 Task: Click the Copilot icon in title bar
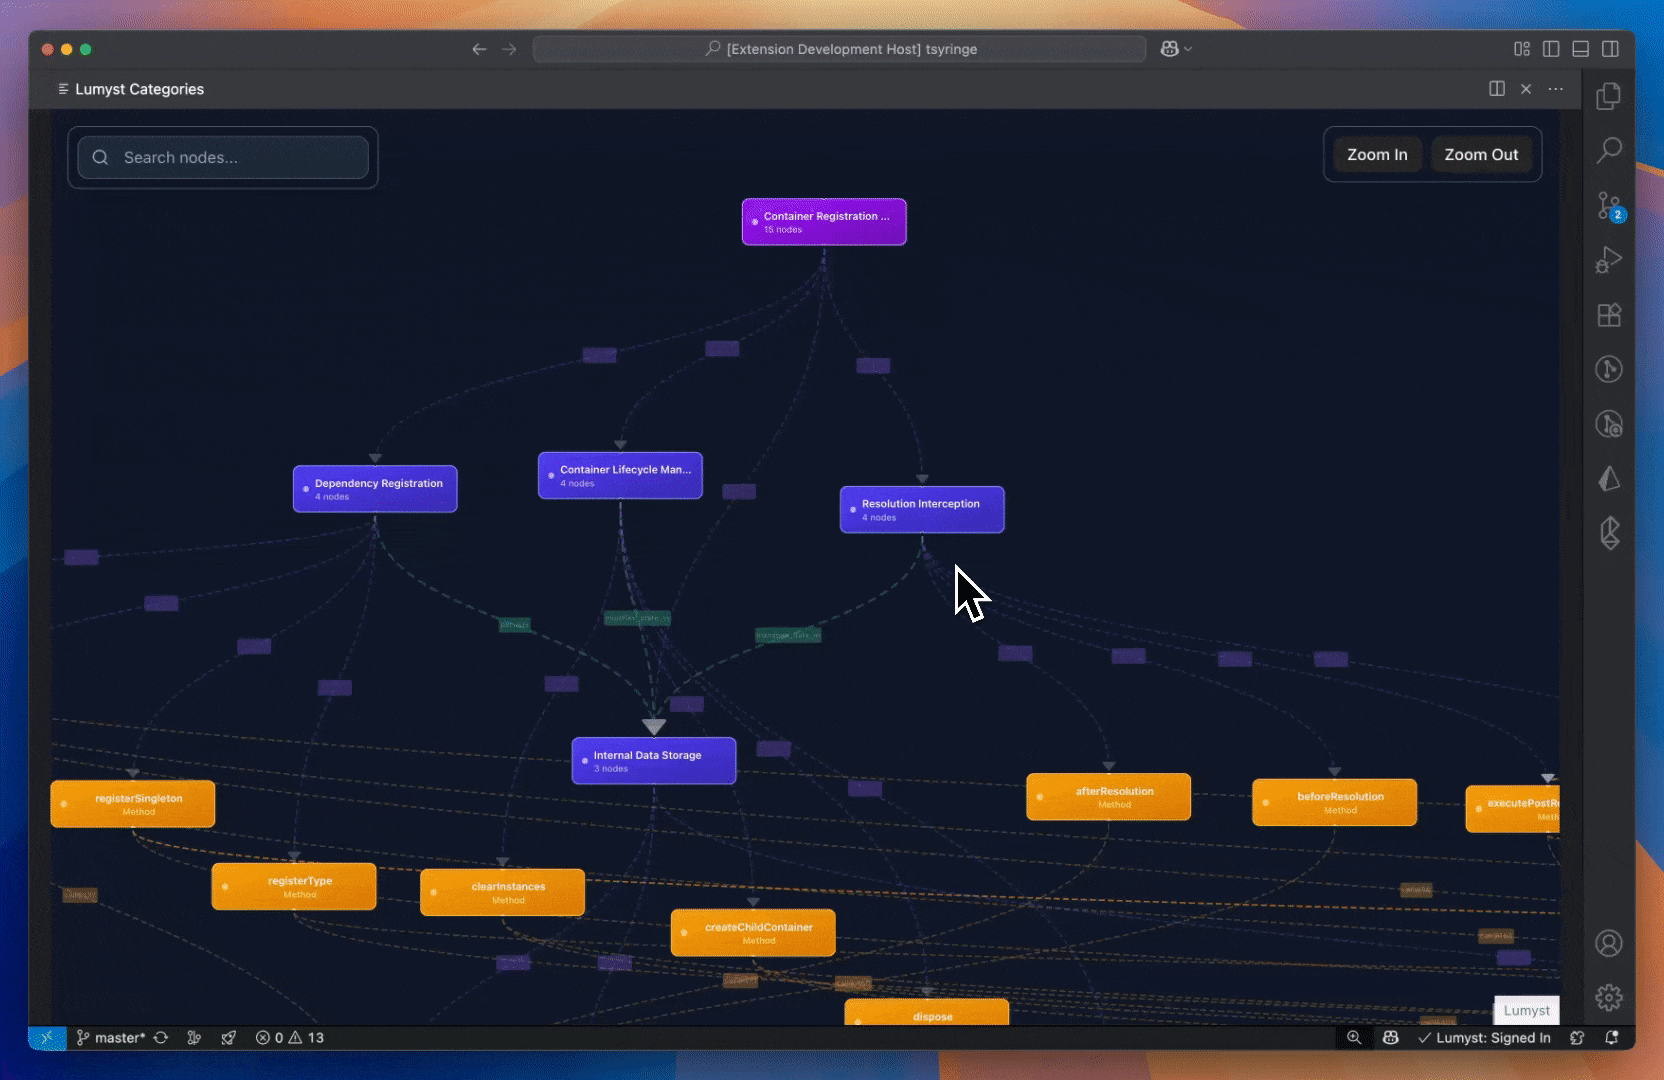point(1169,49)
